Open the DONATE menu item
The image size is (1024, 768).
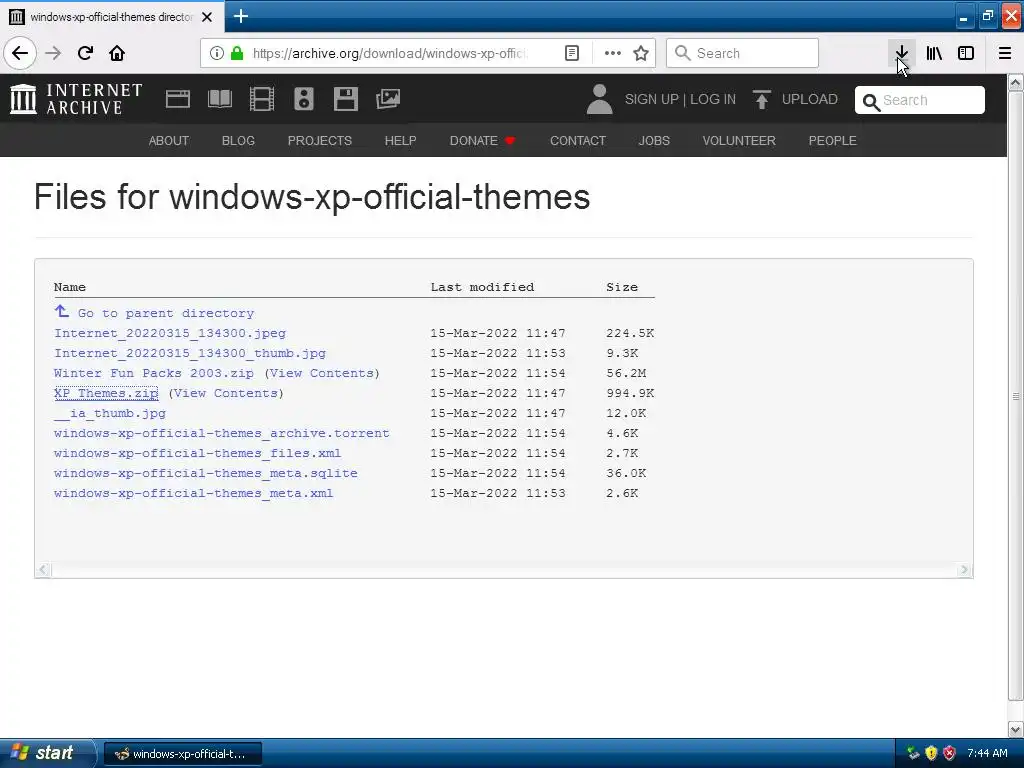tap(482, 140)
